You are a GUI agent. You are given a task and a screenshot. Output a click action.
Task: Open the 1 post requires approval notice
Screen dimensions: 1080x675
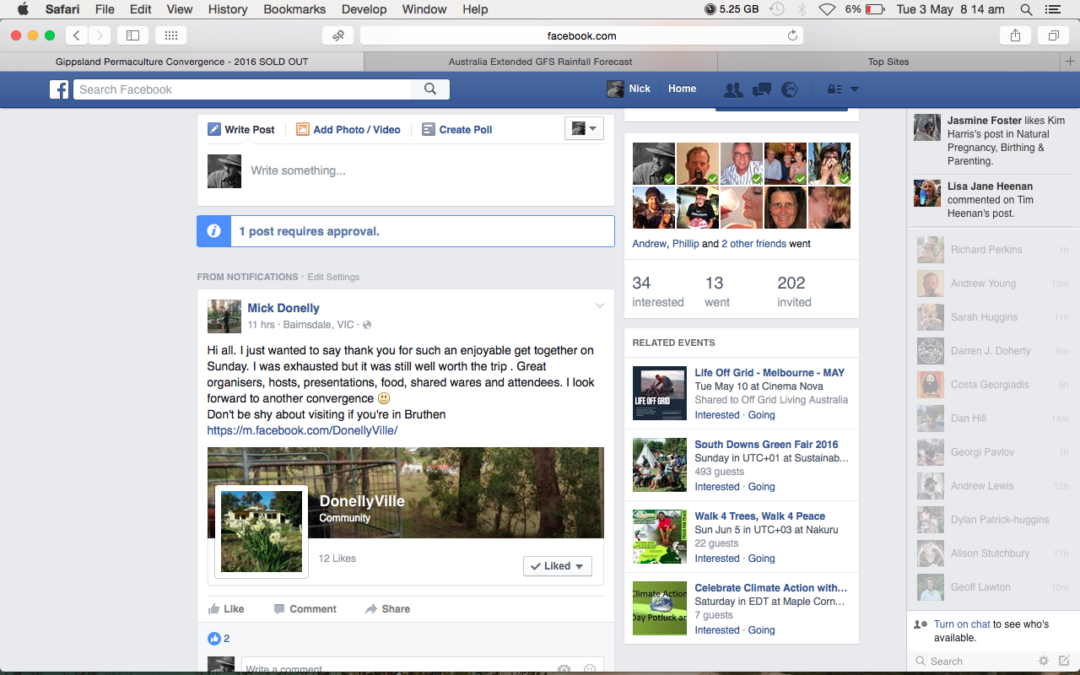tap(406, 231)
